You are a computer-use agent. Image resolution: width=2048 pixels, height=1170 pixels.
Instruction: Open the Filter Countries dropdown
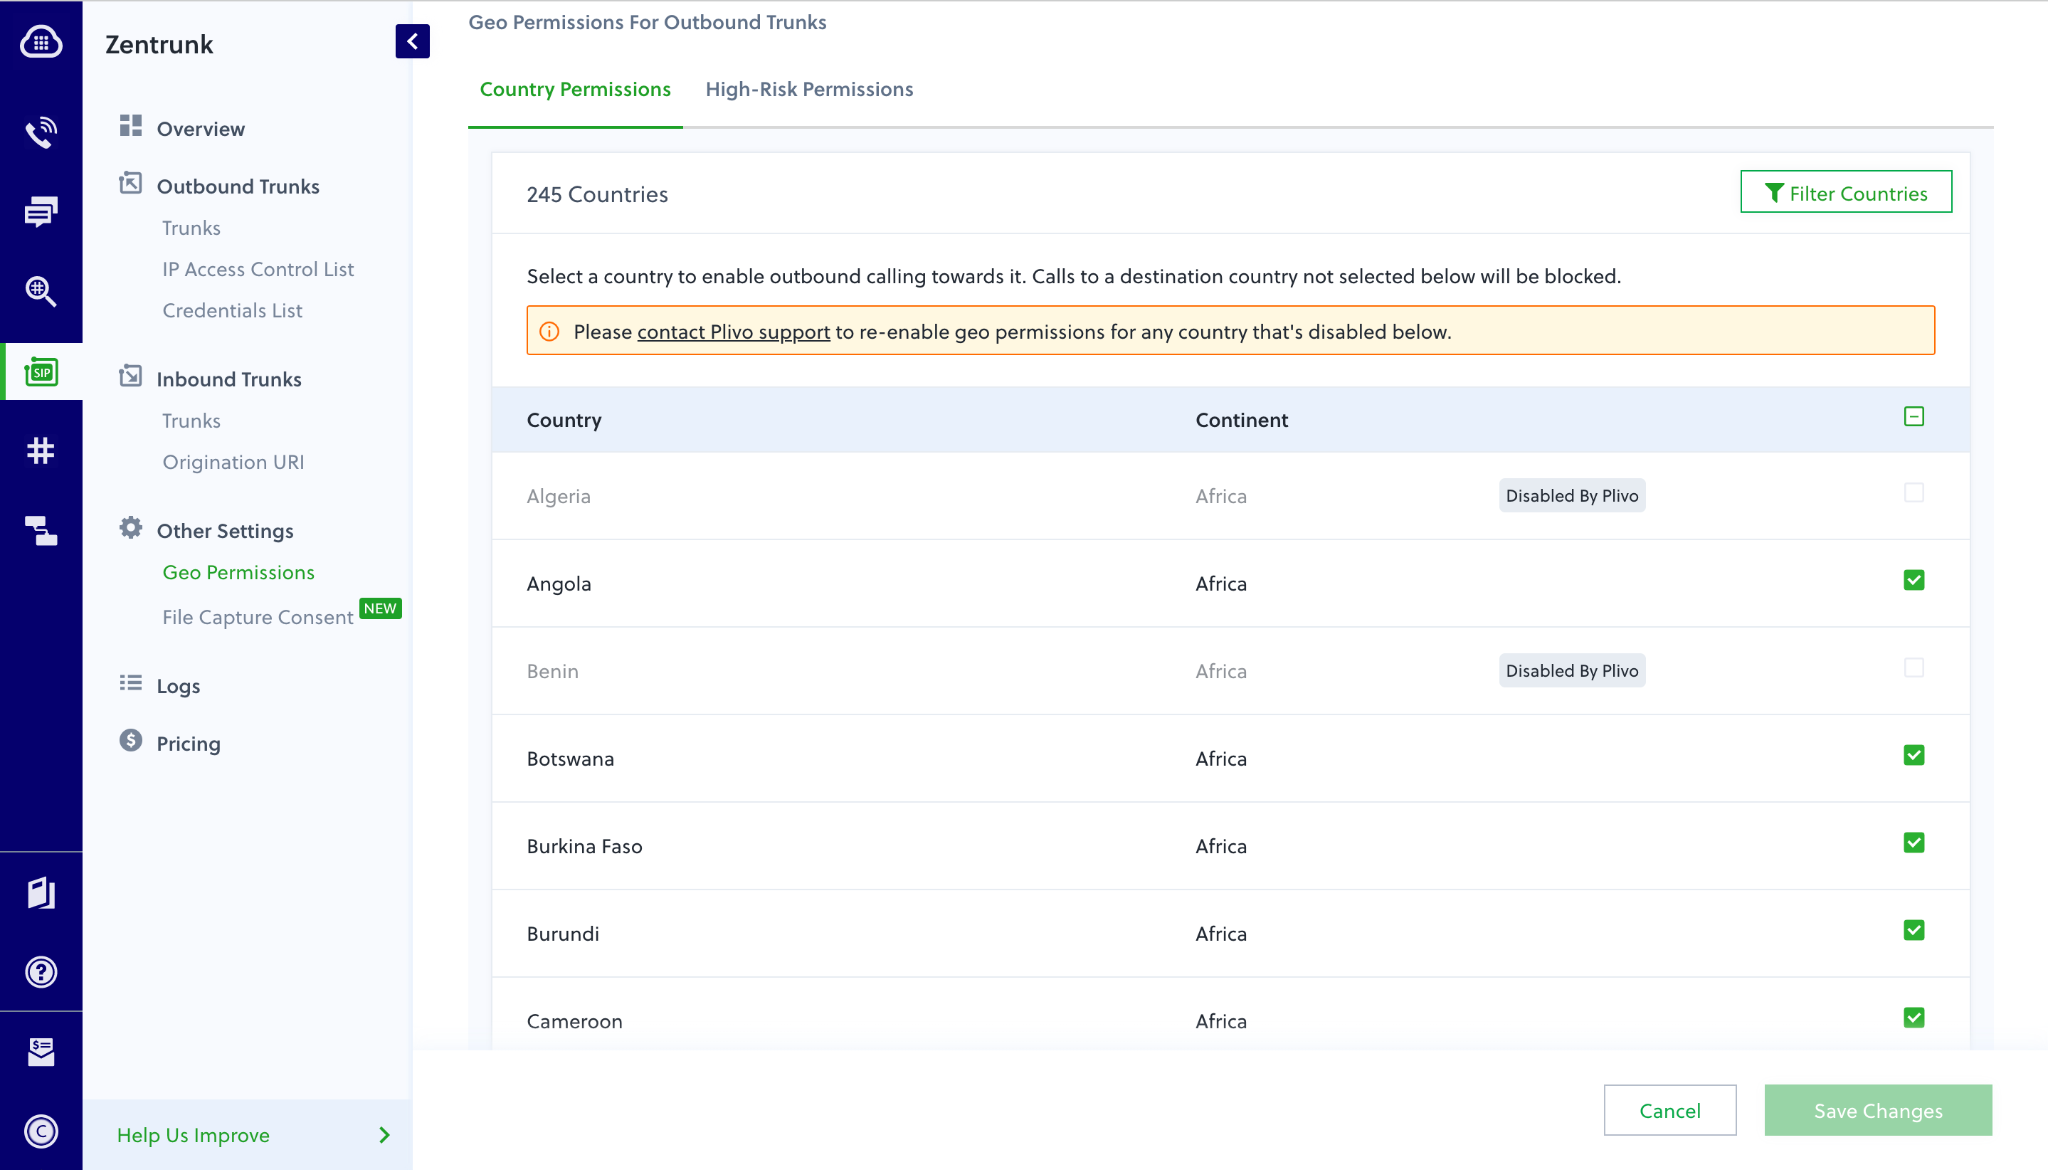pos(1845,193)
